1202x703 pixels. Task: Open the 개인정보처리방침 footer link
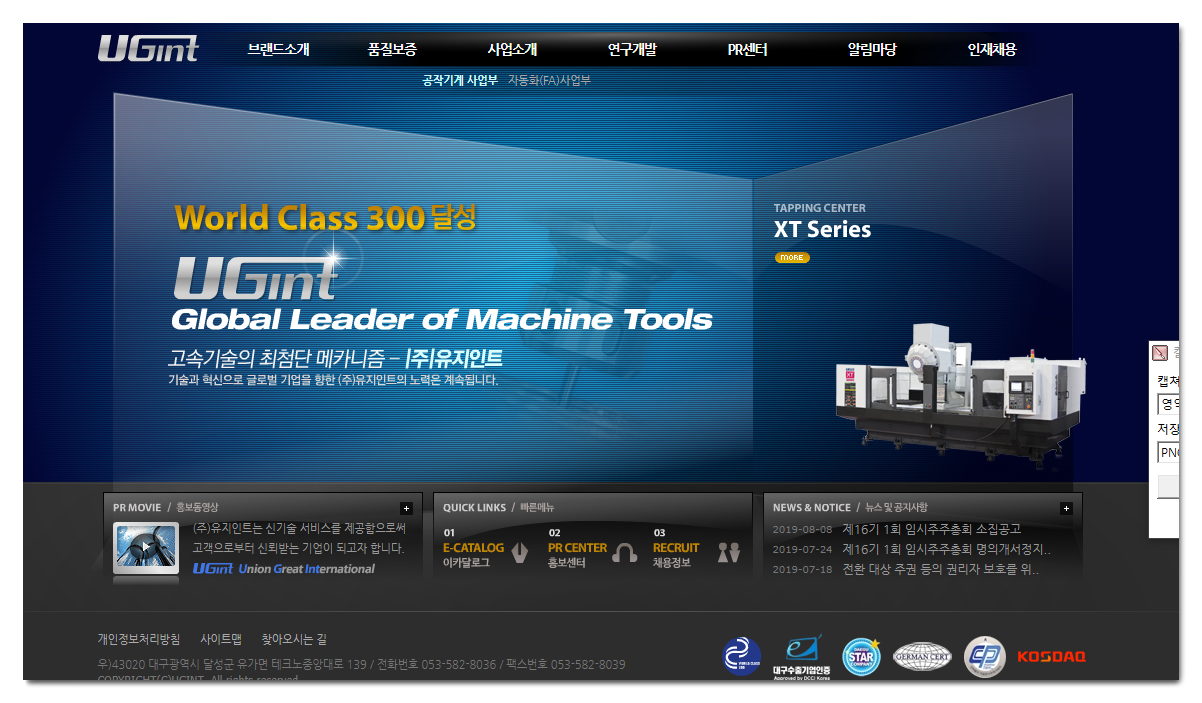tap(139, 639)
